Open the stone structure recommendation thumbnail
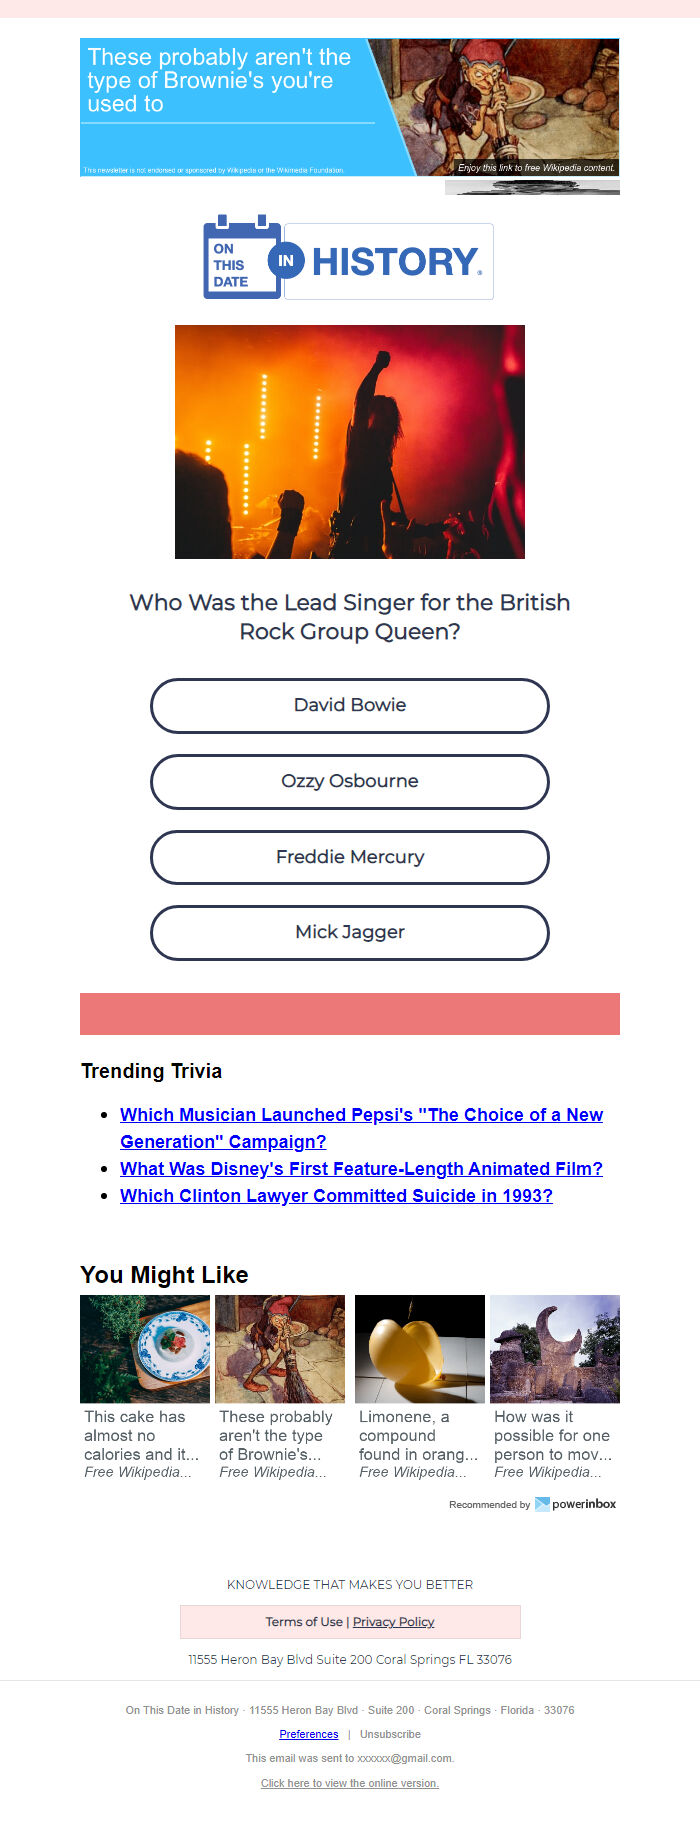Viewport: 700px width, 1836px height. (x=555, y=1349)
